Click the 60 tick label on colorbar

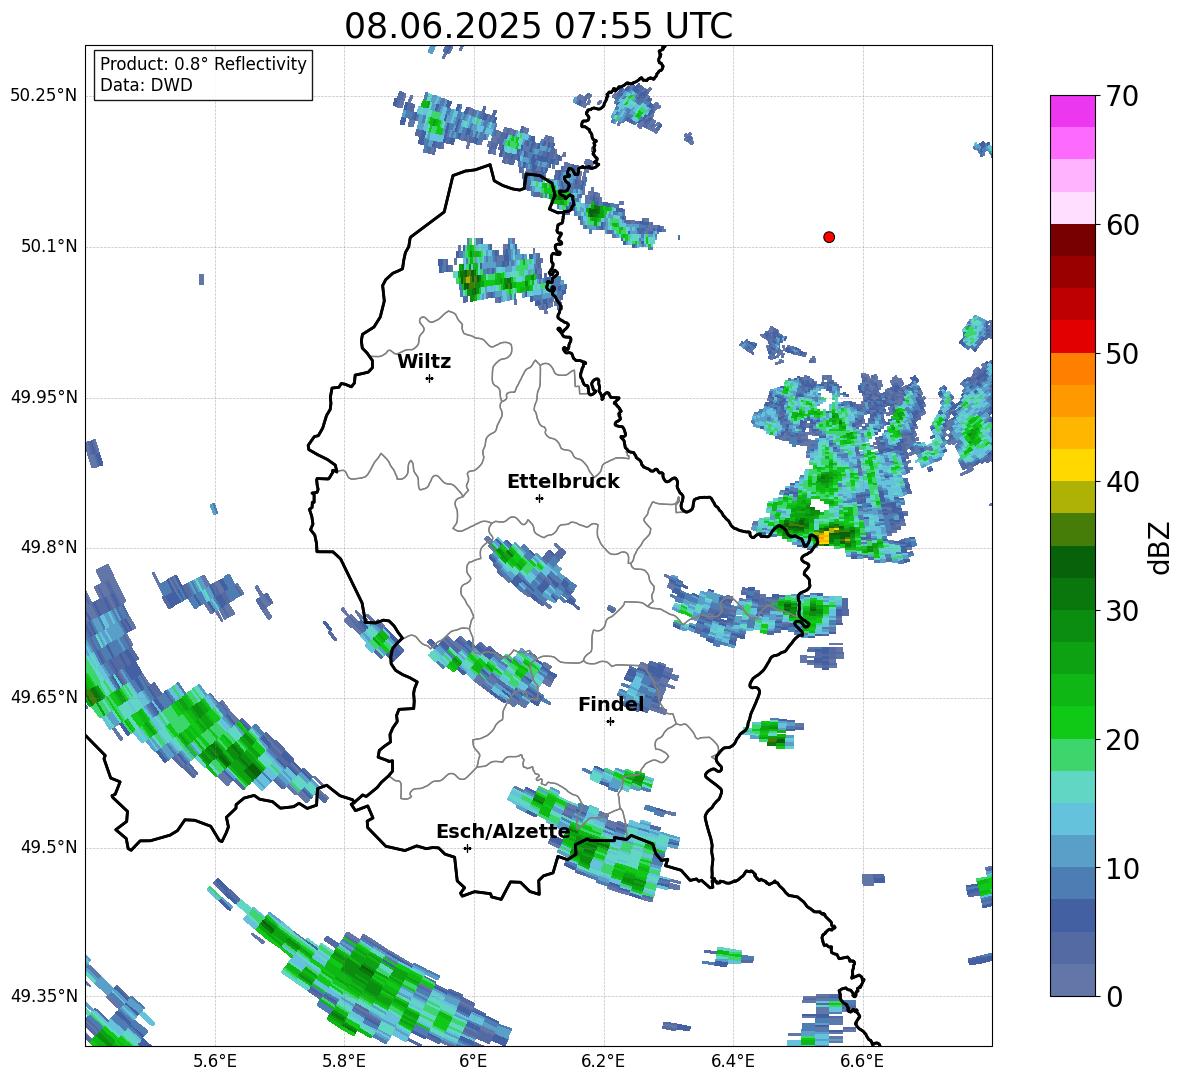coord(1122,225)
